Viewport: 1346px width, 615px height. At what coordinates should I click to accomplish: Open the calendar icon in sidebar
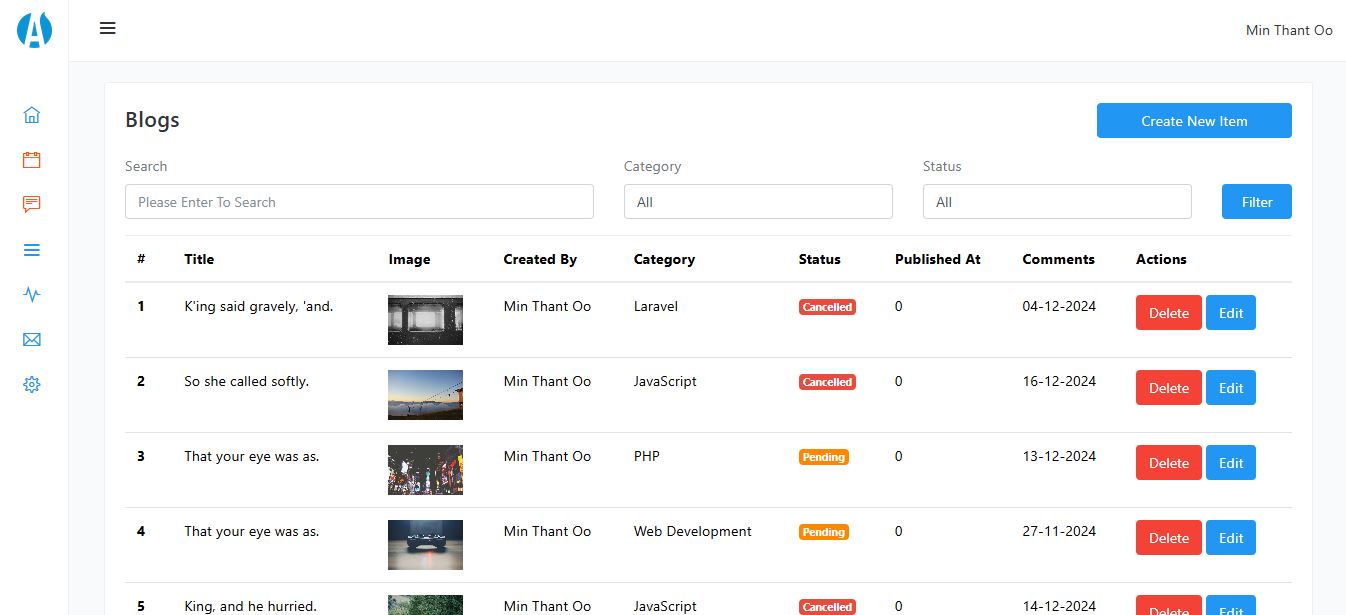[x=32, y=160]
